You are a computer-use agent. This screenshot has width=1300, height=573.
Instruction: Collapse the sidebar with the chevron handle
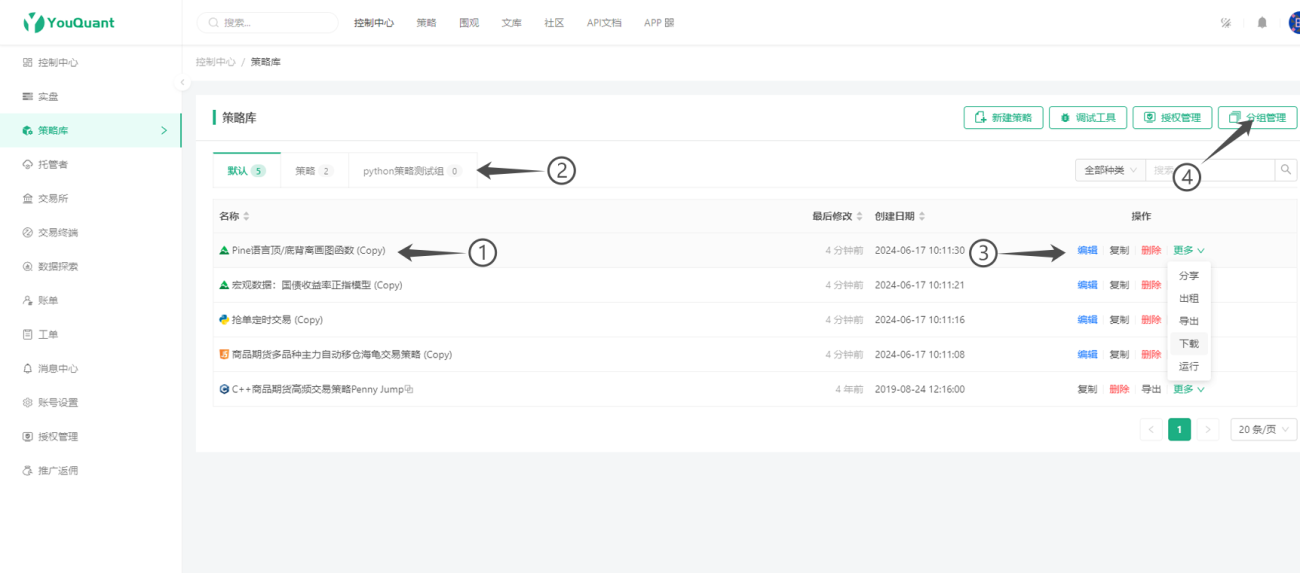(183, 82)
